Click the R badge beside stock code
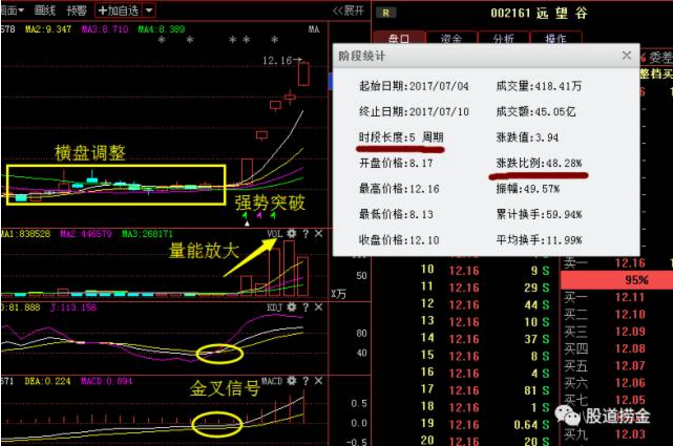Screen dimensions: 673x447 pos(388,13)
